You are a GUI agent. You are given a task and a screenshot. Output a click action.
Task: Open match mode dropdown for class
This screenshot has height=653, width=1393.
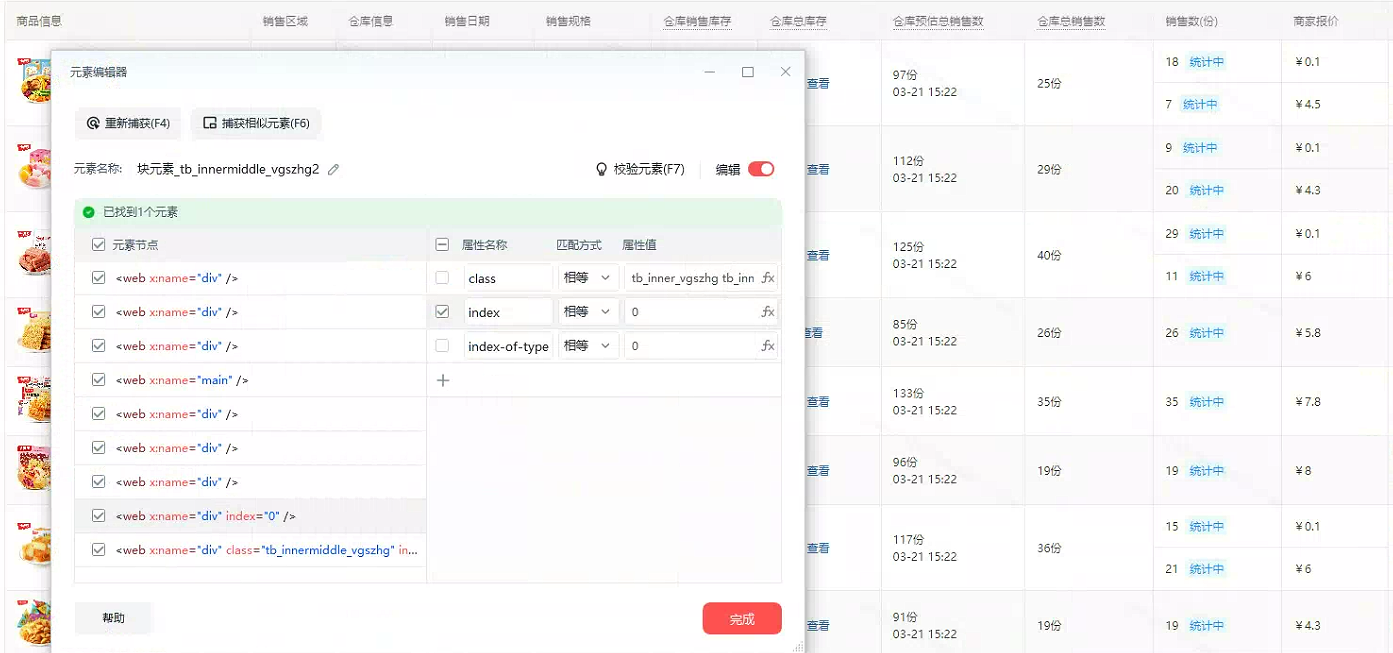[587, 278]
